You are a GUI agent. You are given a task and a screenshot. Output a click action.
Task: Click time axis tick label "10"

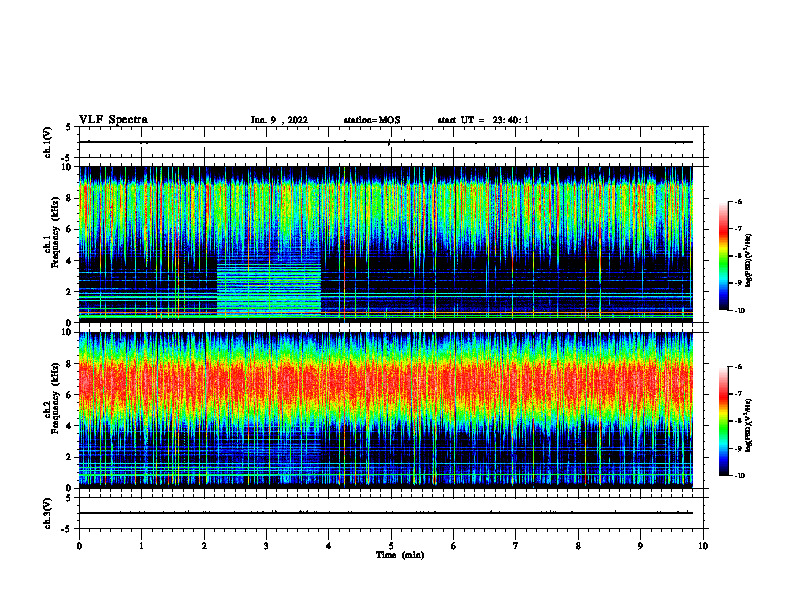[703, 546]
